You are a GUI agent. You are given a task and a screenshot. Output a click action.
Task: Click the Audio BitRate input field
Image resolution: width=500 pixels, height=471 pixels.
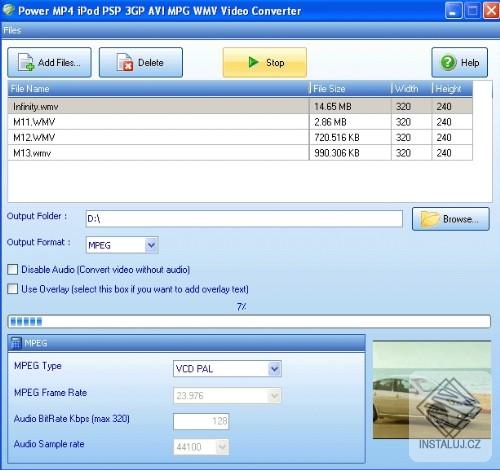(x=201, y=421)
